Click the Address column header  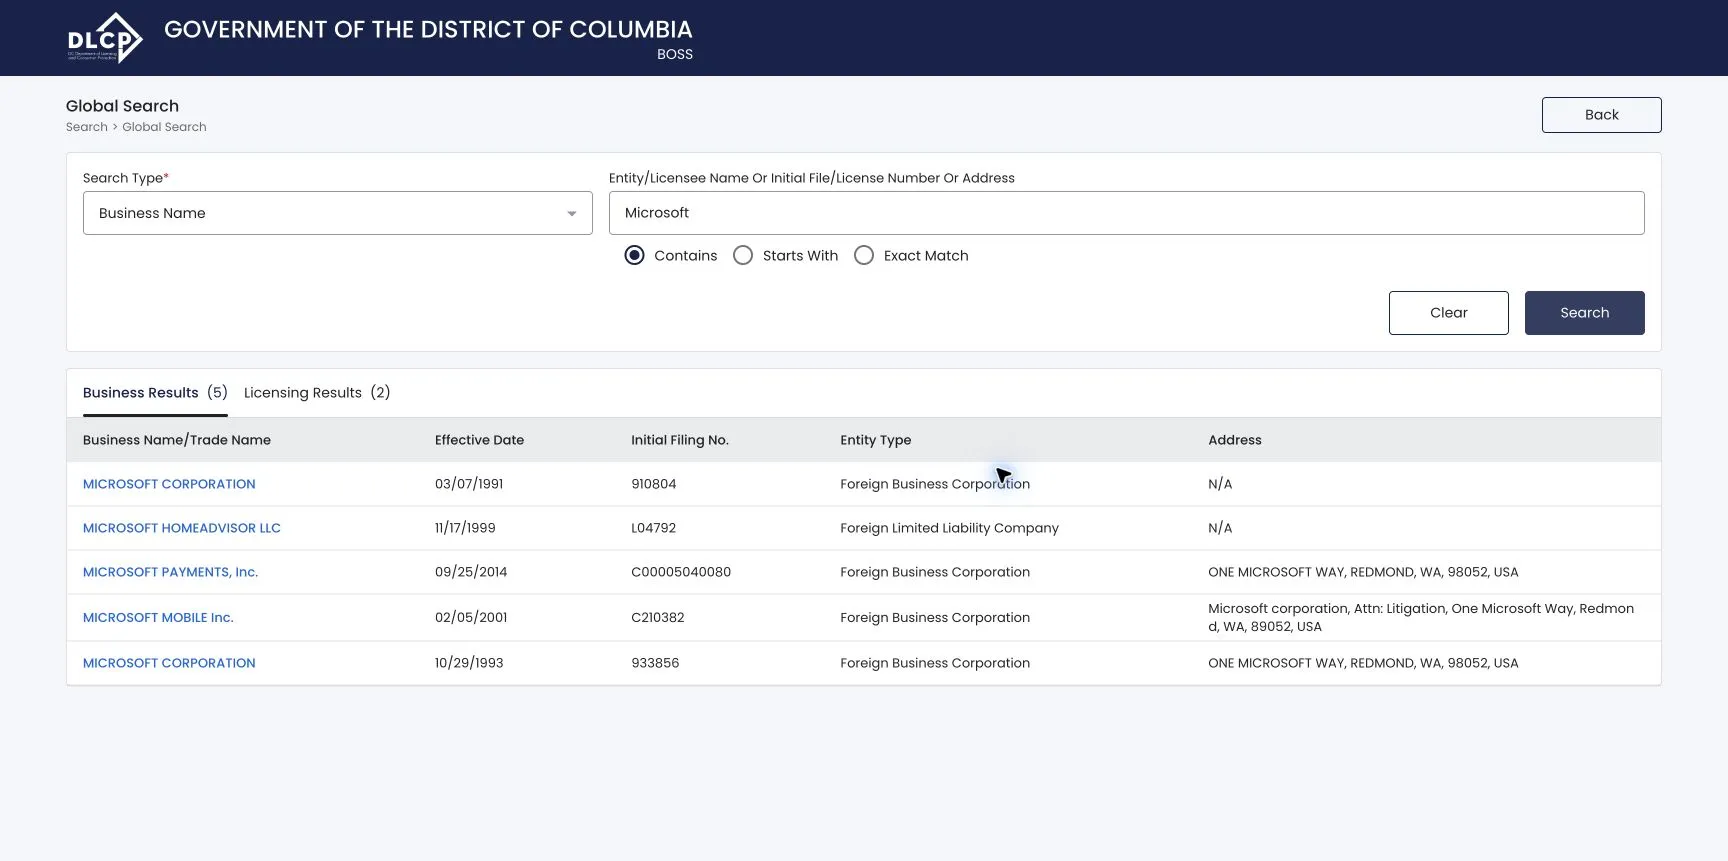[1235, 440]
